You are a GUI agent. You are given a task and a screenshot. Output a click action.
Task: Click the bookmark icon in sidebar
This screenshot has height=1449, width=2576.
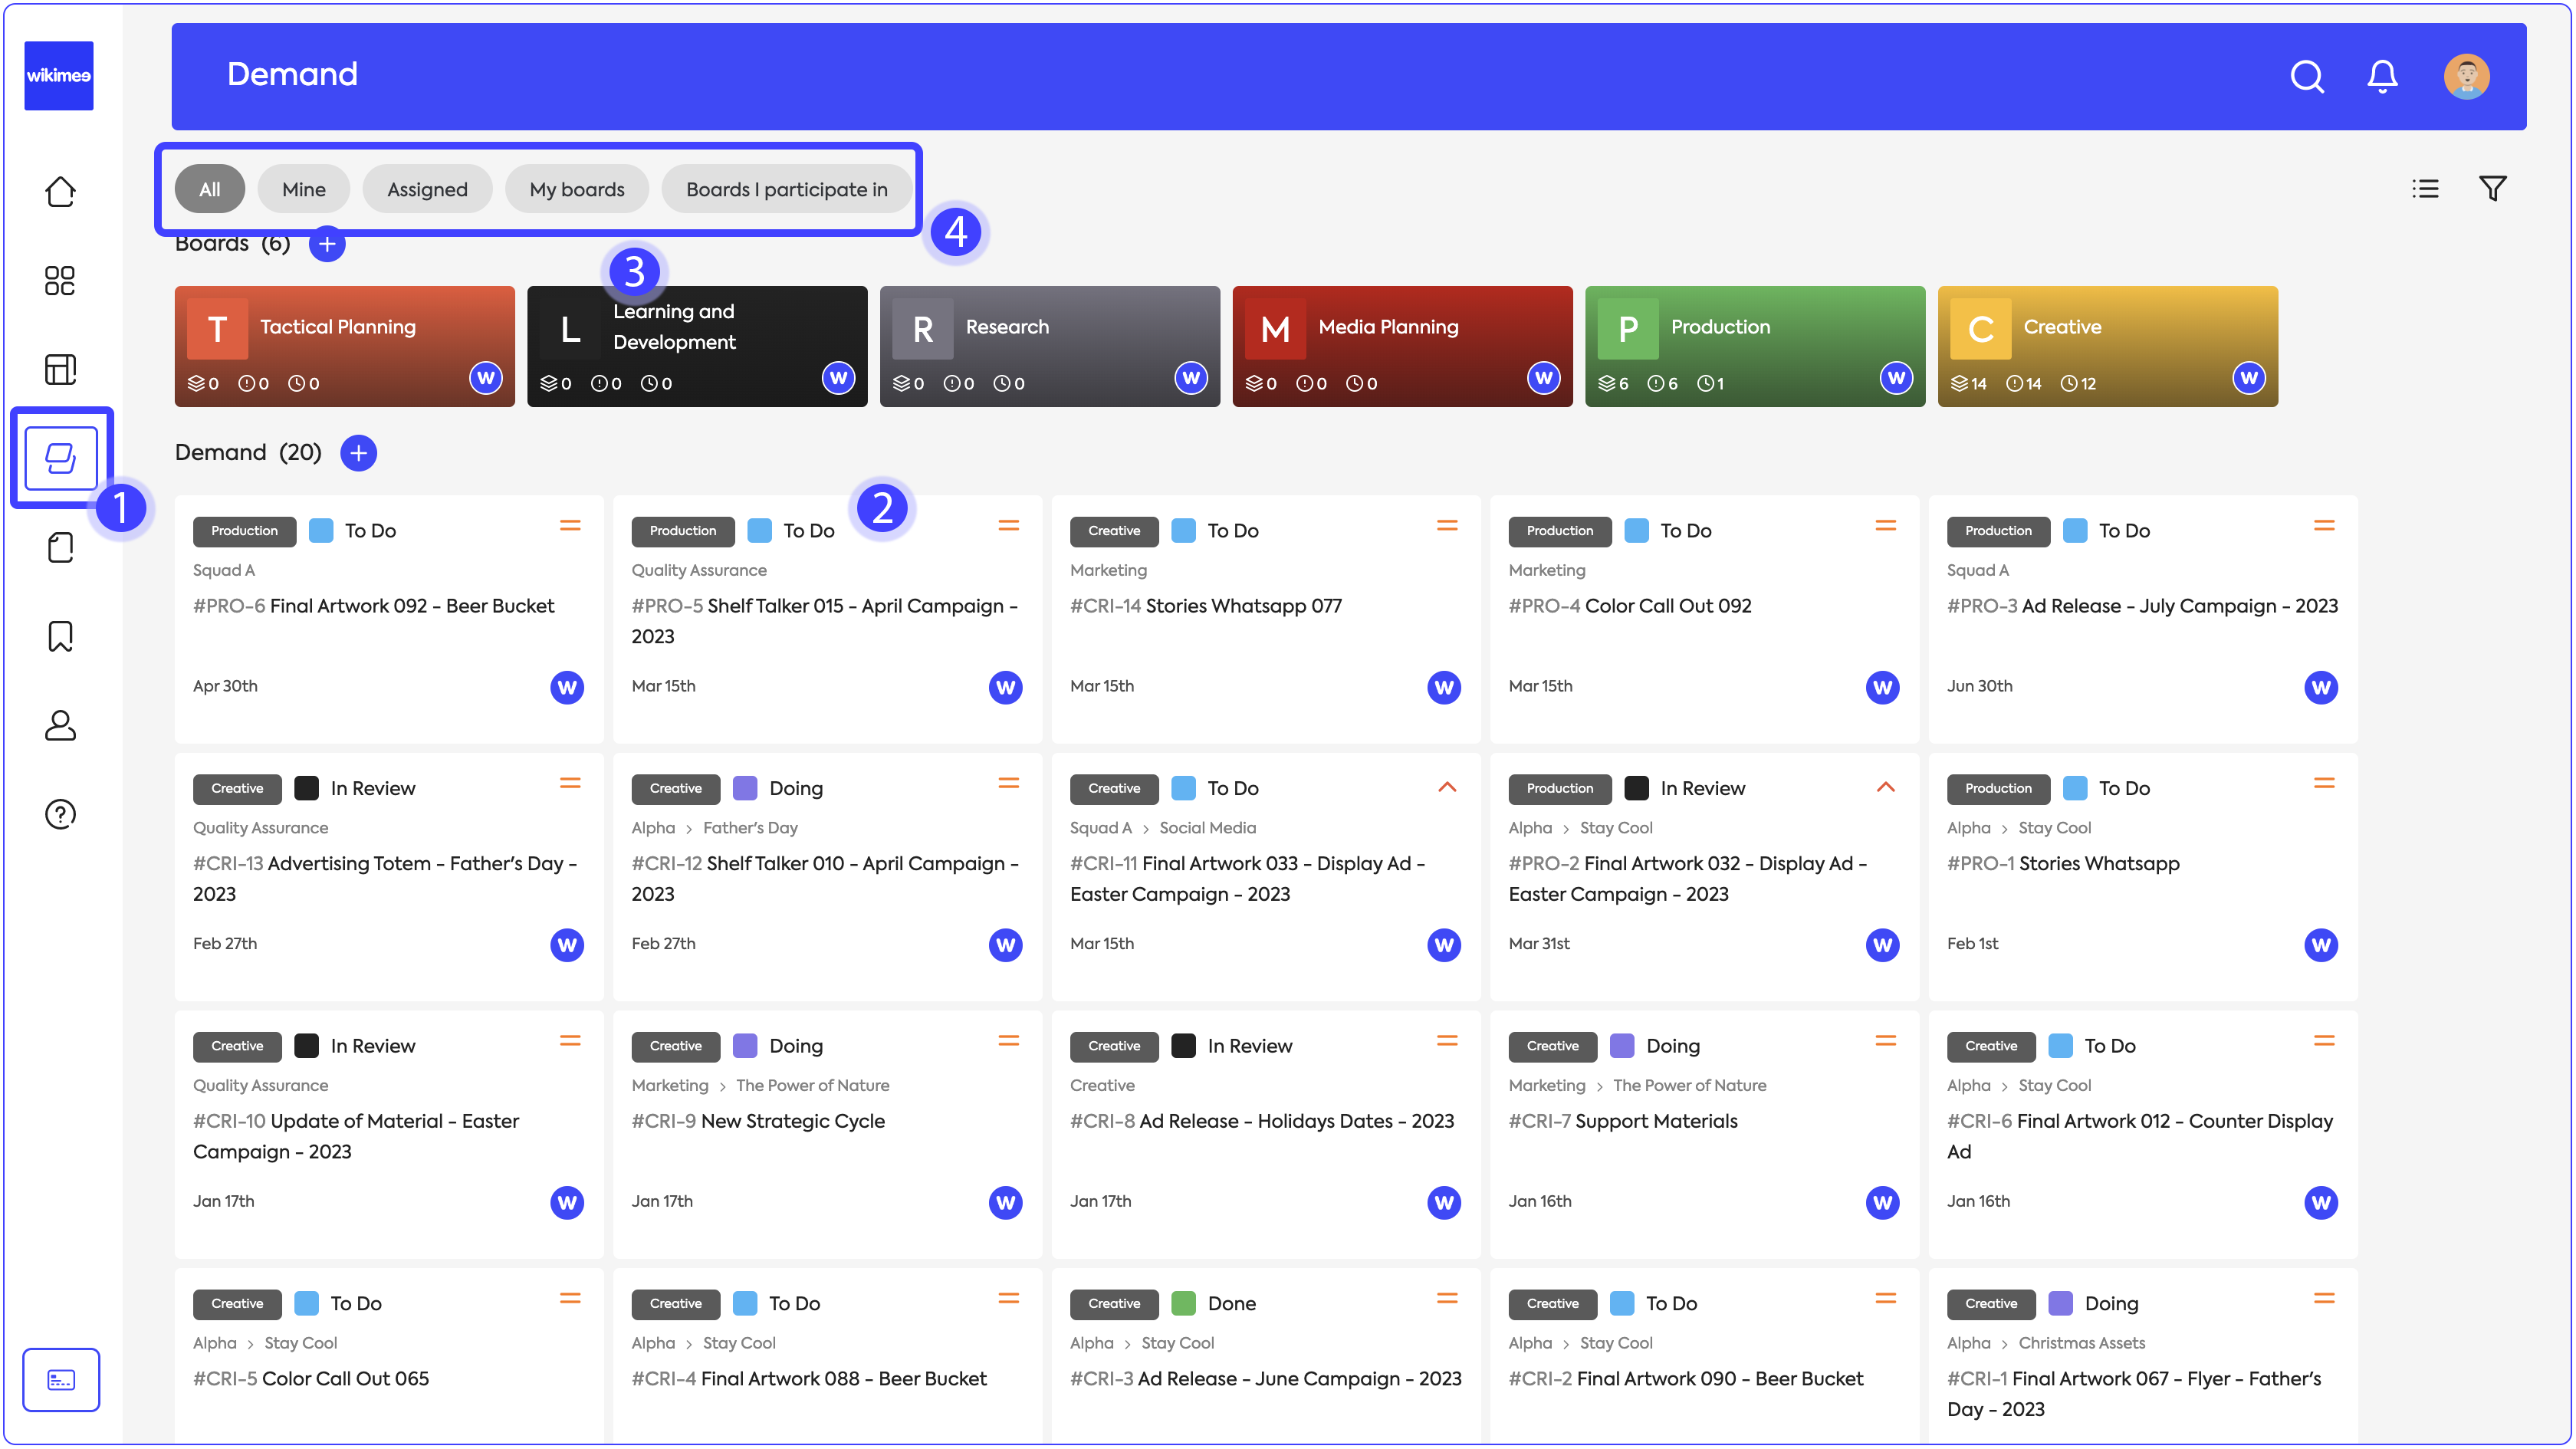(x=60, y=636)
